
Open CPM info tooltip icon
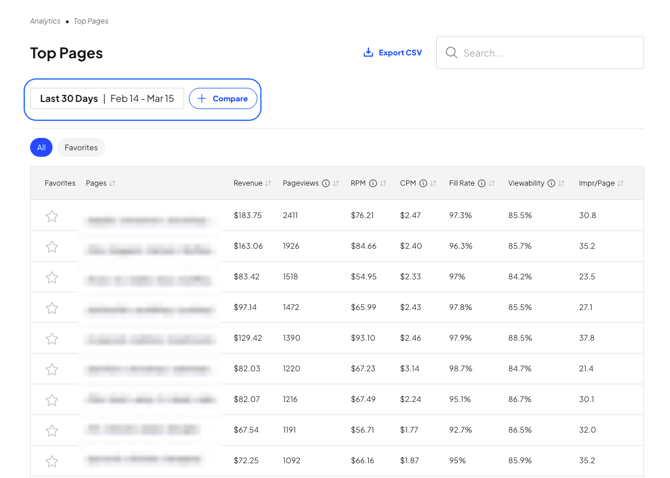click(x=423, y=183)
